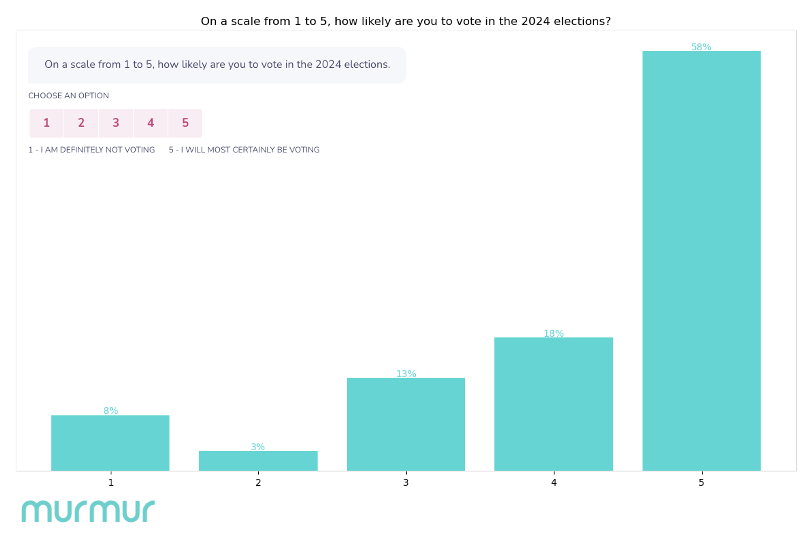Click the 58% value label
801x536 pixels.
click(x=701, y=47)
